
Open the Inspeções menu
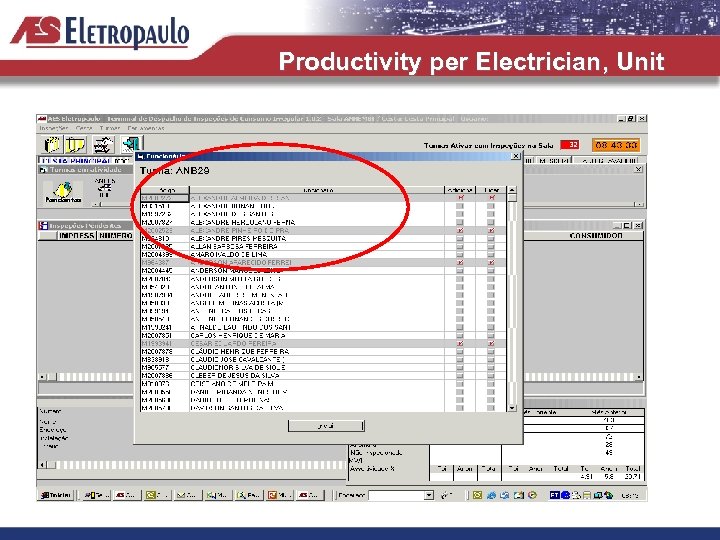(53, 128)
